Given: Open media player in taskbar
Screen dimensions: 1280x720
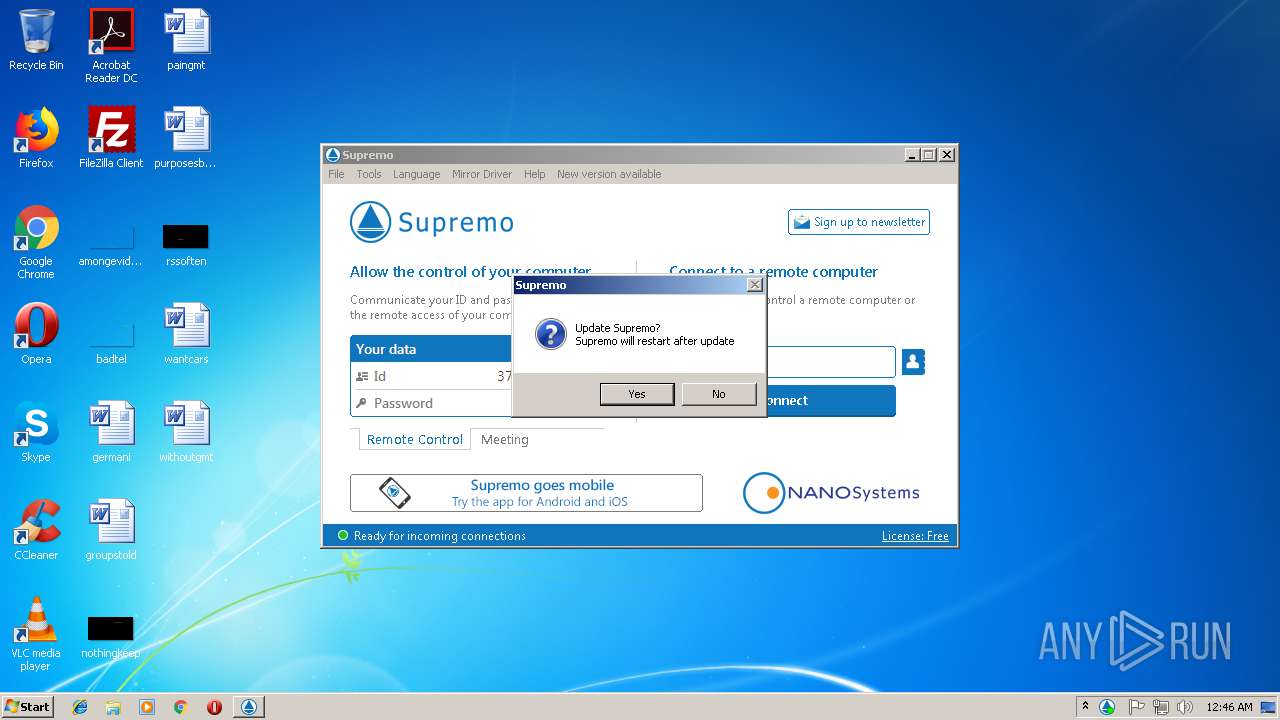Looking at the screenshot, I should tap(147, 707).
